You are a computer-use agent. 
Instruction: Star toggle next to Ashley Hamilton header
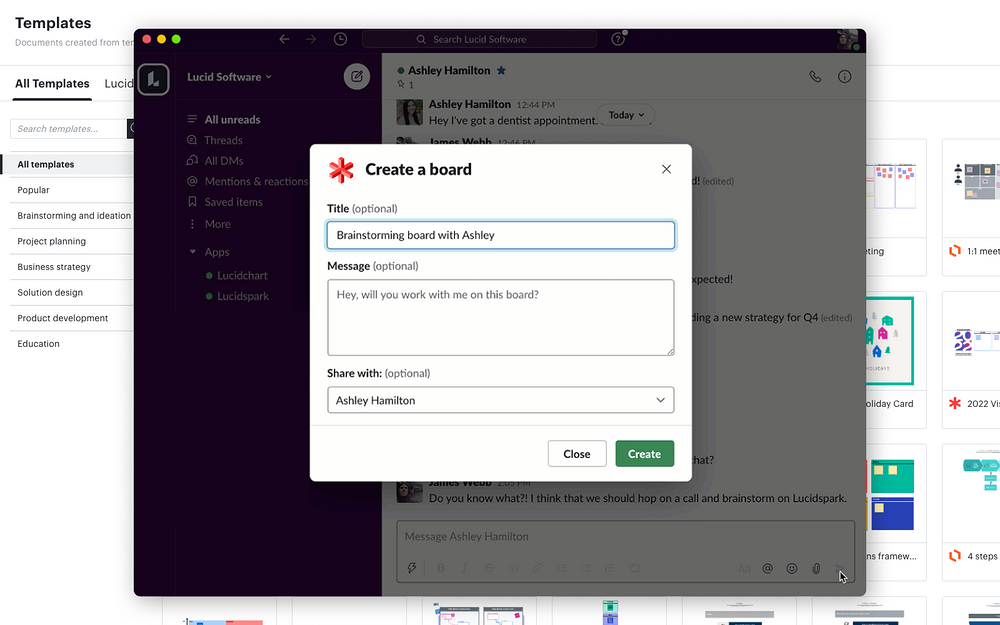501,70
